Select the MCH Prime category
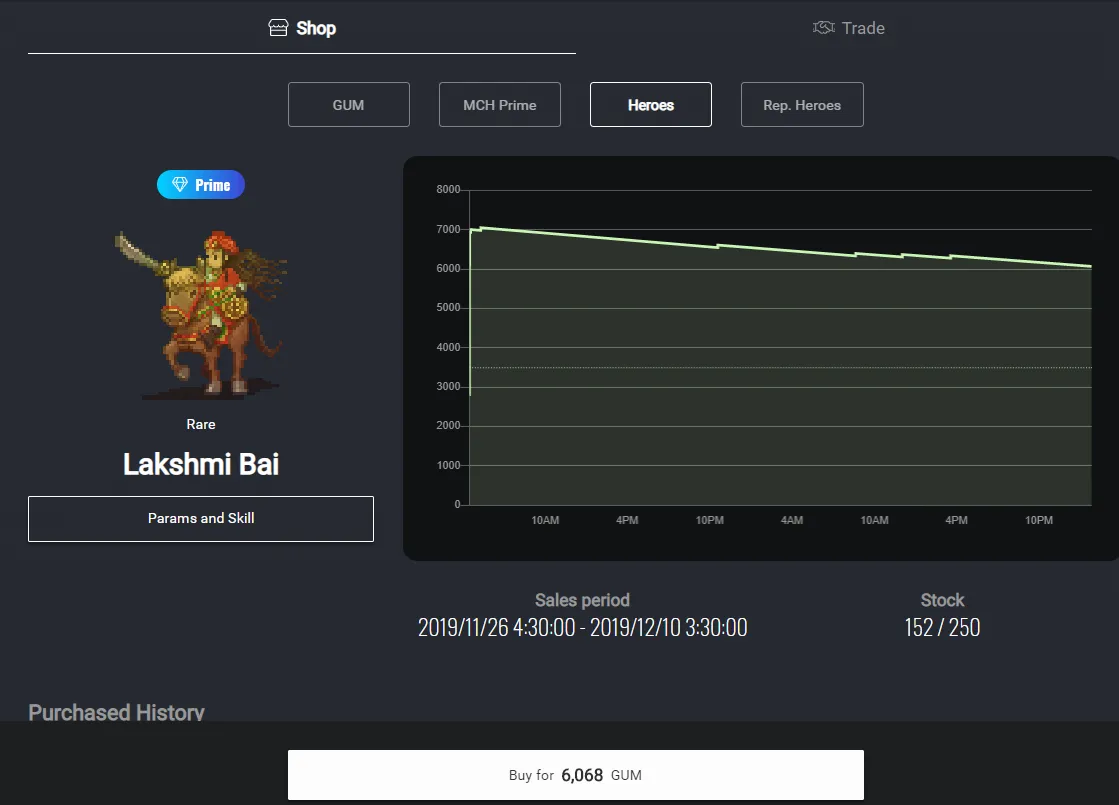 point(500,105)
